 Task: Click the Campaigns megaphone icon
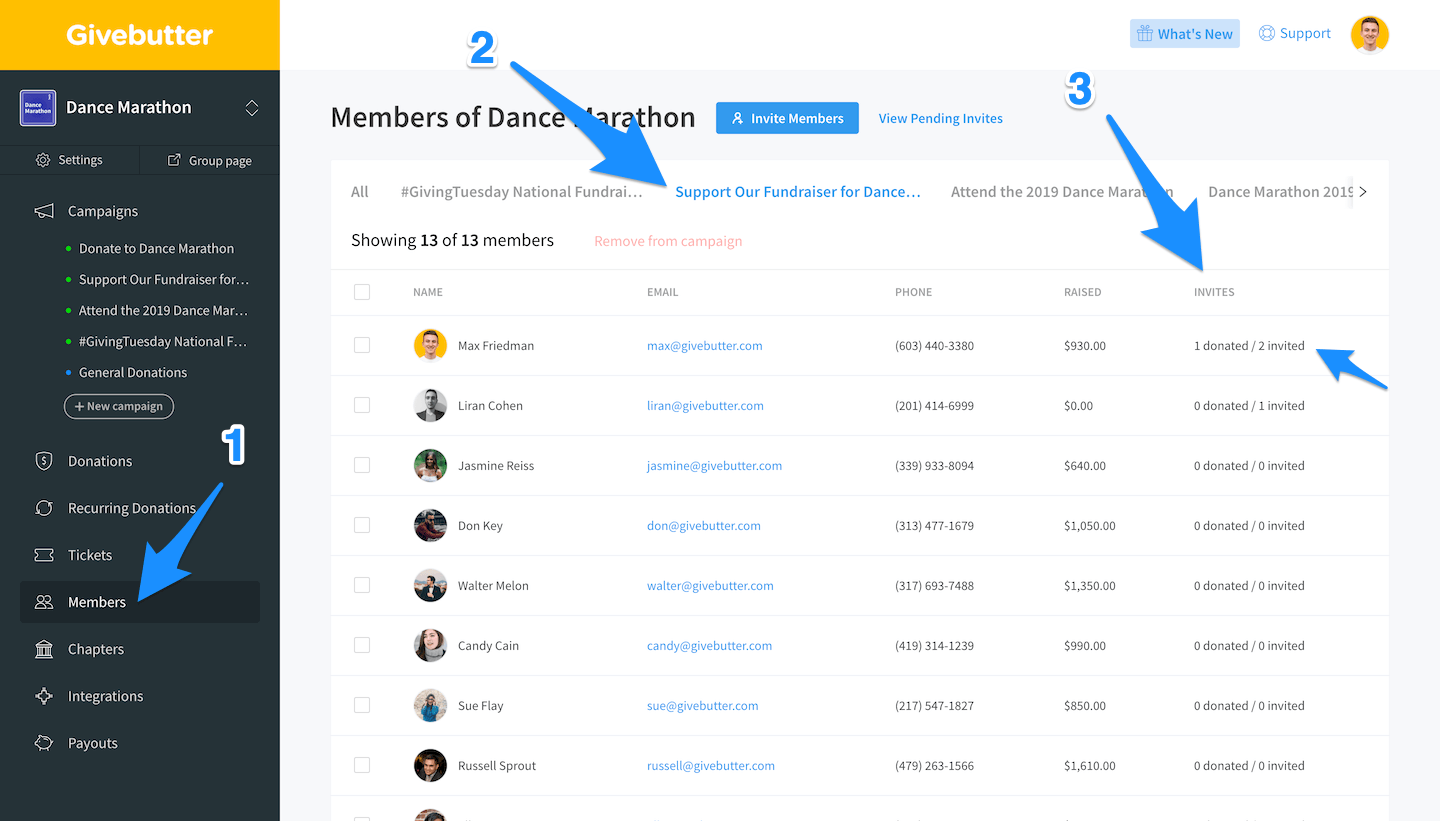pyautogui.click(x=44, y=211)
